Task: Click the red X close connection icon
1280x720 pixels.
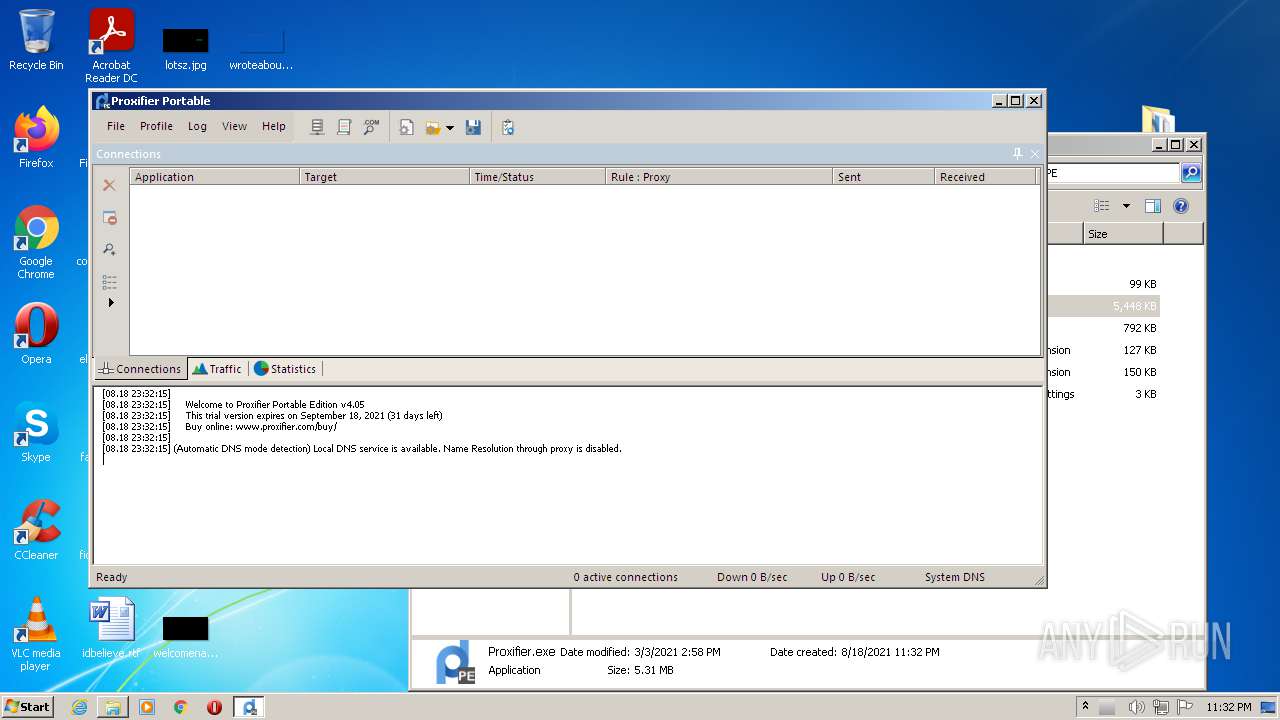Action: [109, 185]
